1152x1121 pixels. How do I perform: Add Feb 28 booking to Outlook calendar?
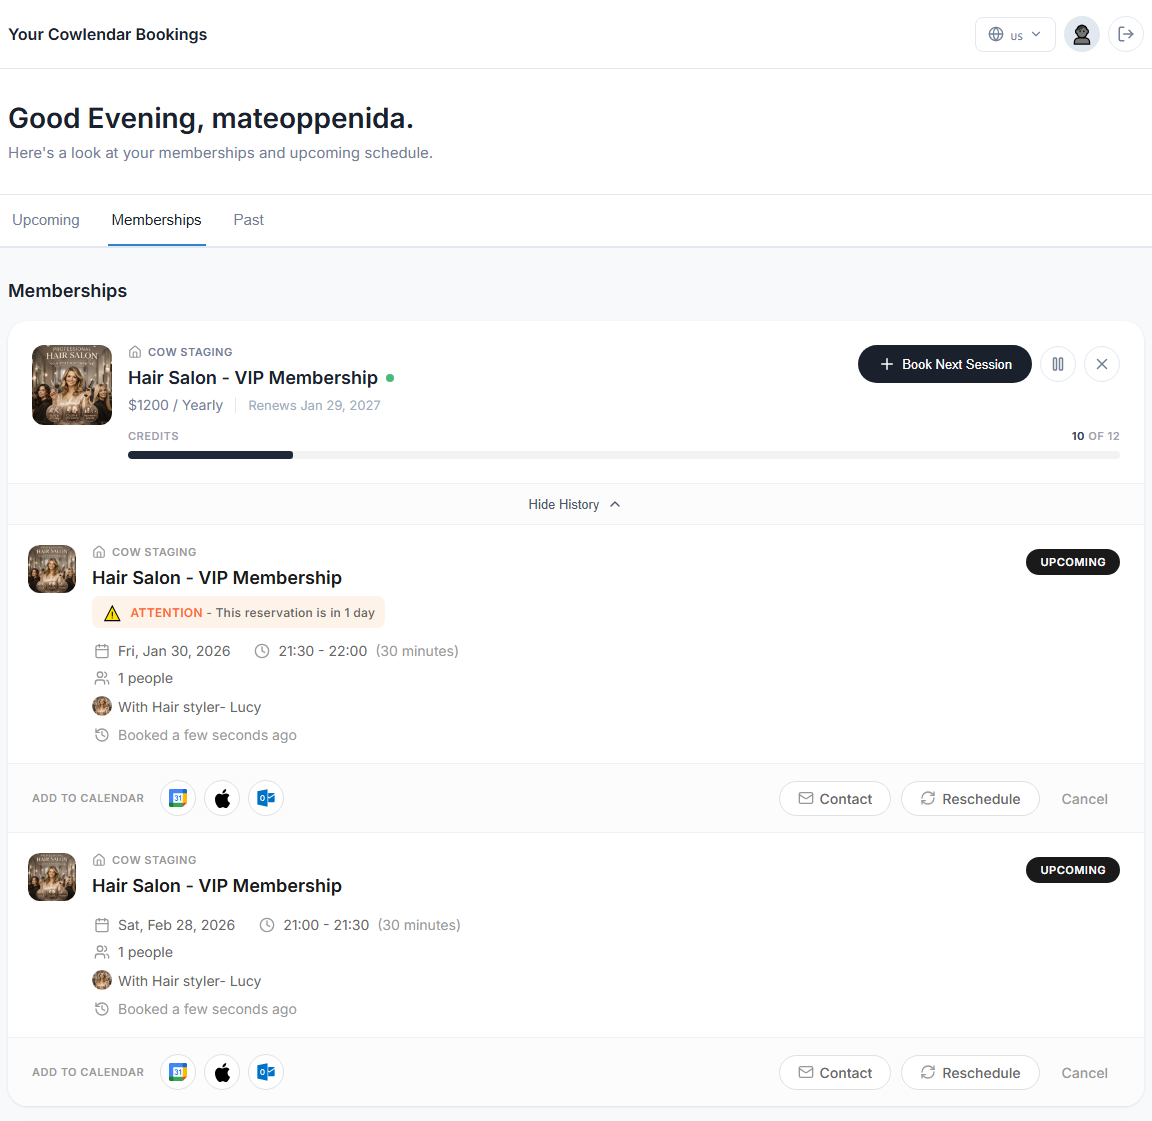[x=266, y=1072]
